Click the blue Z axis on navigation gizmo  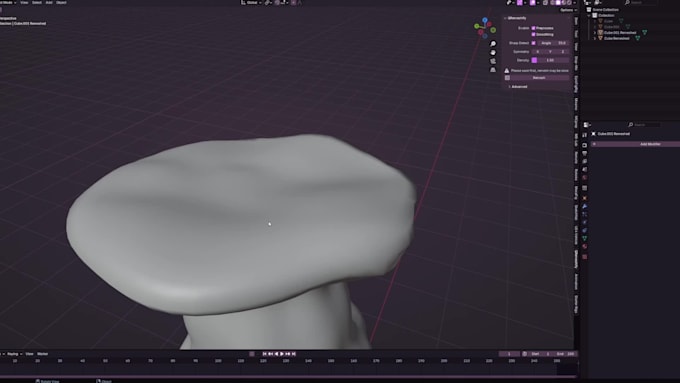[x=485, y=20]
